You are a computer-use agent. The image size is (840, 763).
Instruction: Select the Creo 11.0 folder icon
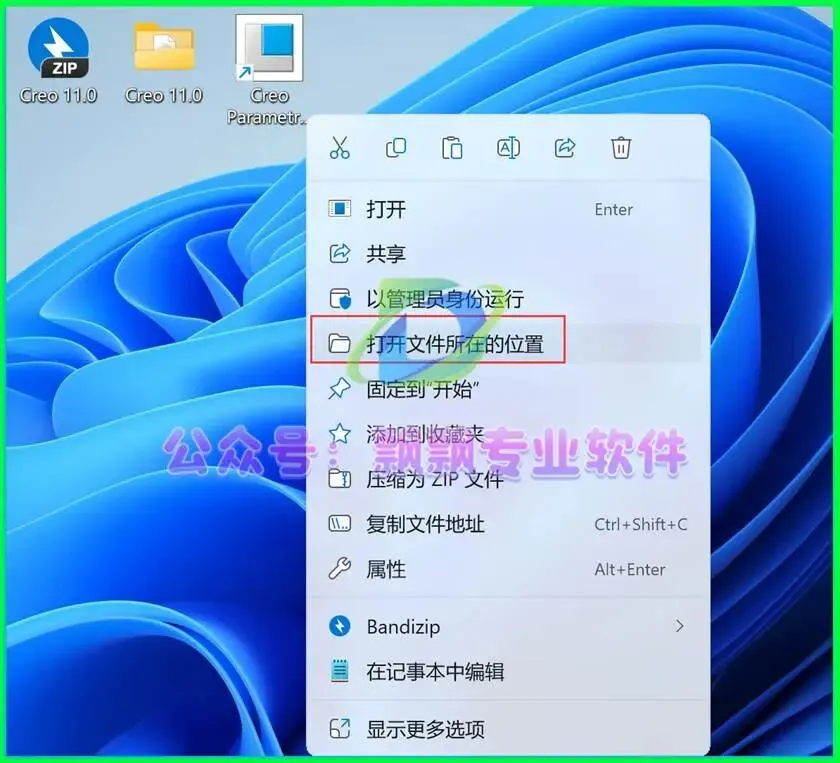coord(164,47)
